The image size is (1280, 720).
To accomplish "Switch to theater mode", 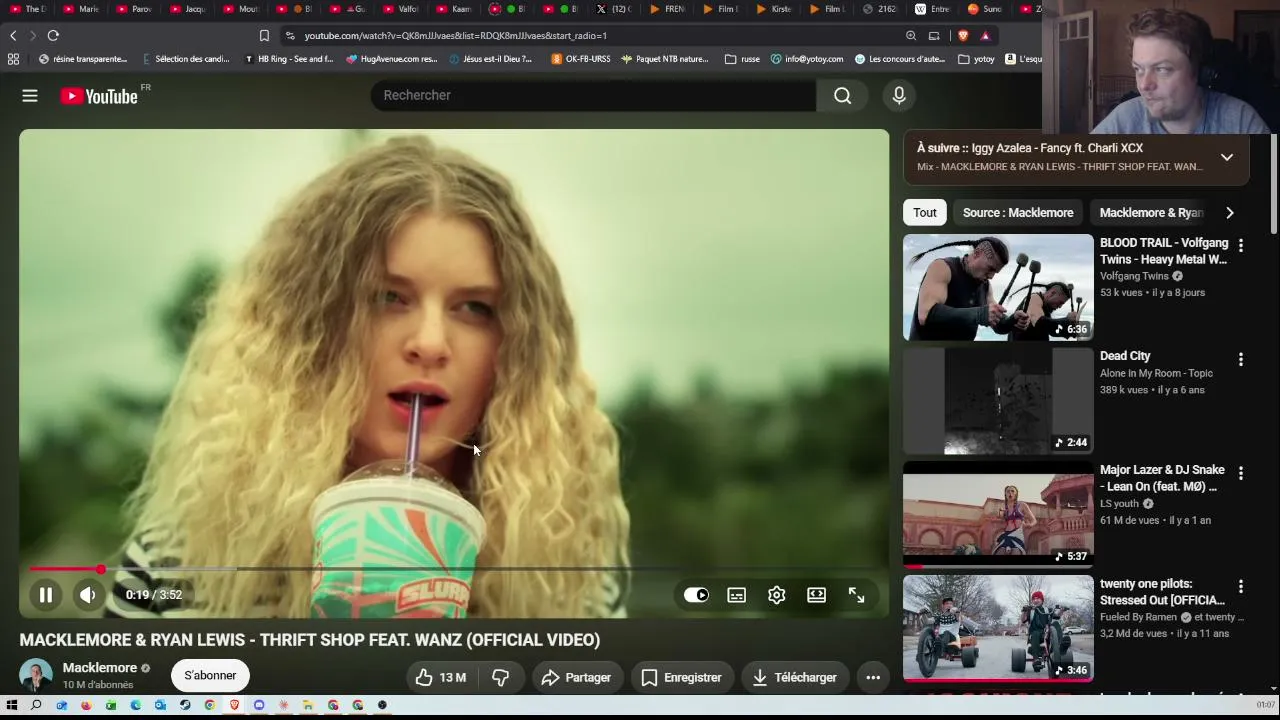I will (817, 595).
